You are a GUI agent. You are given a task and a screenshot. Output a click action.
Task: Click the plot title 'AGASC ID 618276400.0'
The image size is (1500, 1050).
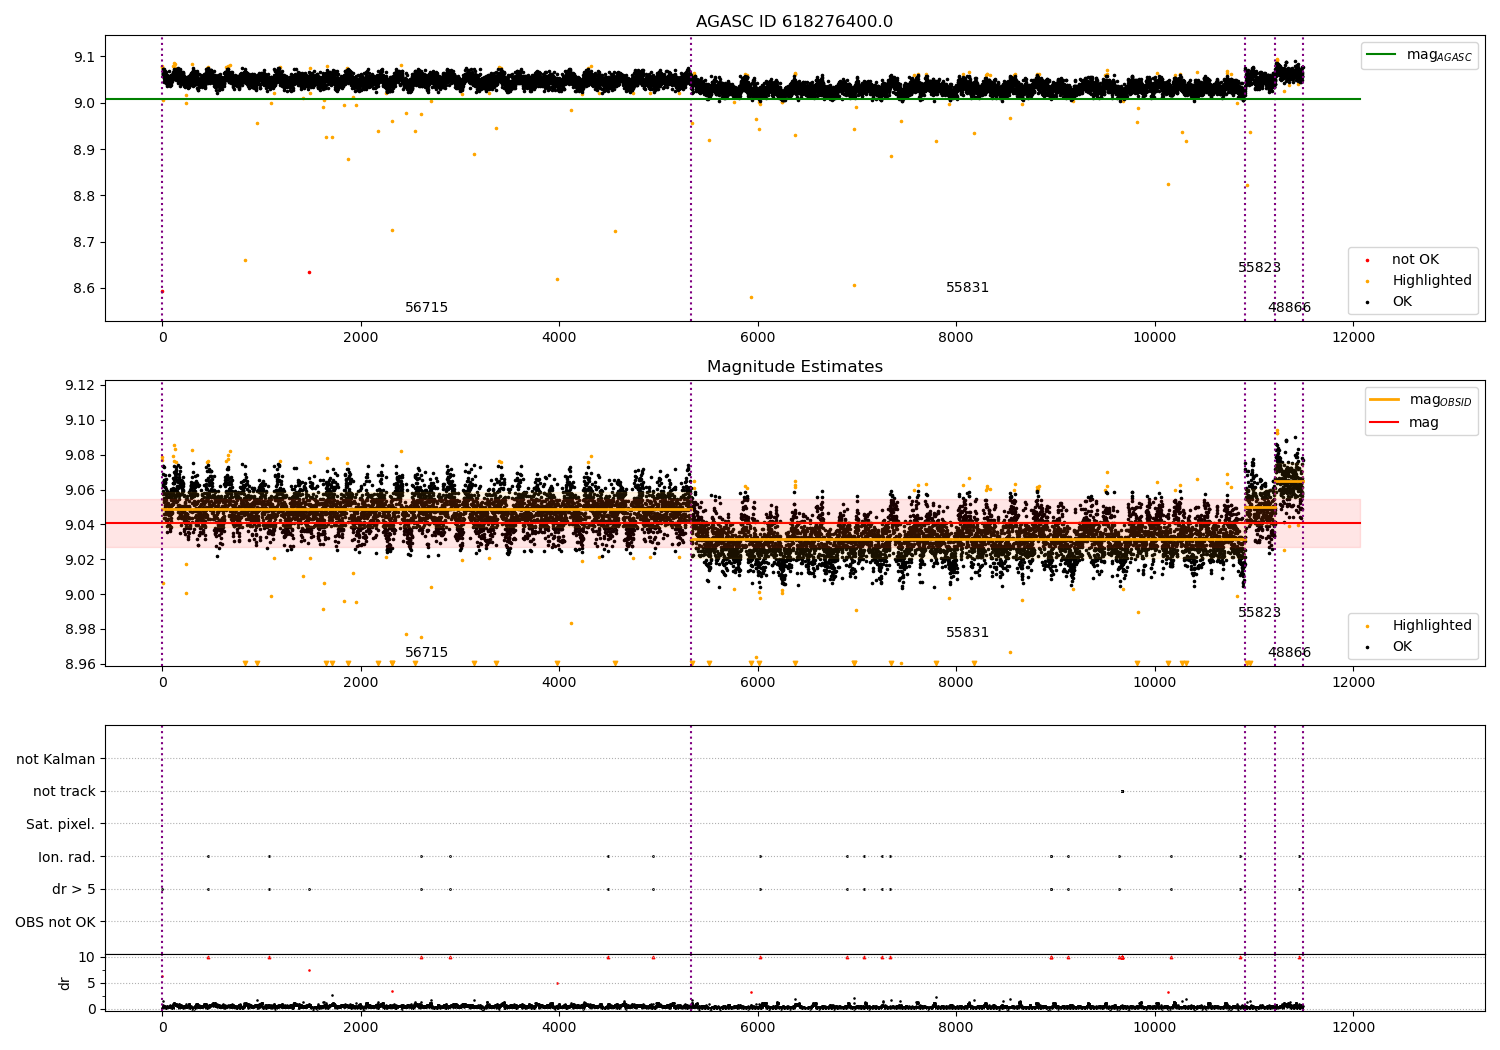tap(794, 22)
